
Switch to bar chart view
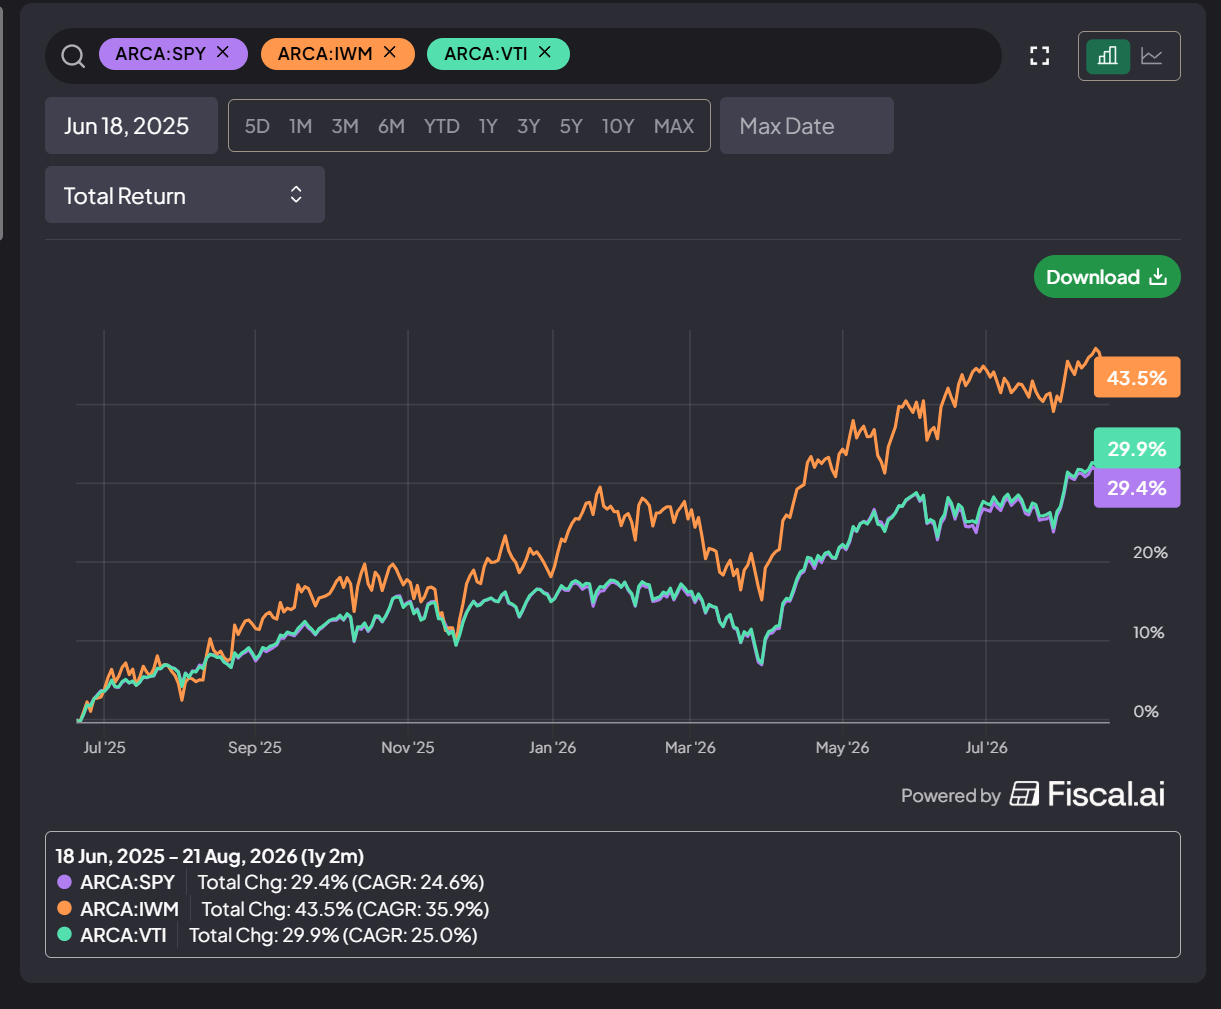1108,56
